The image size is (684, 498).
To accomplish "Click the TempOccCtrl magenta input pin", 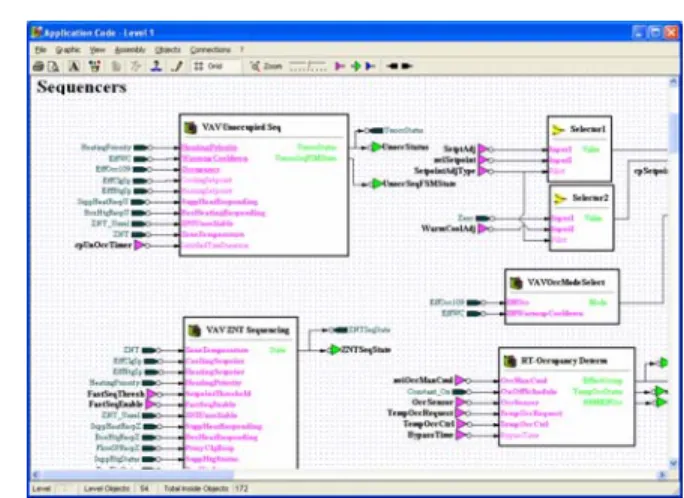I will pos(461,424).
